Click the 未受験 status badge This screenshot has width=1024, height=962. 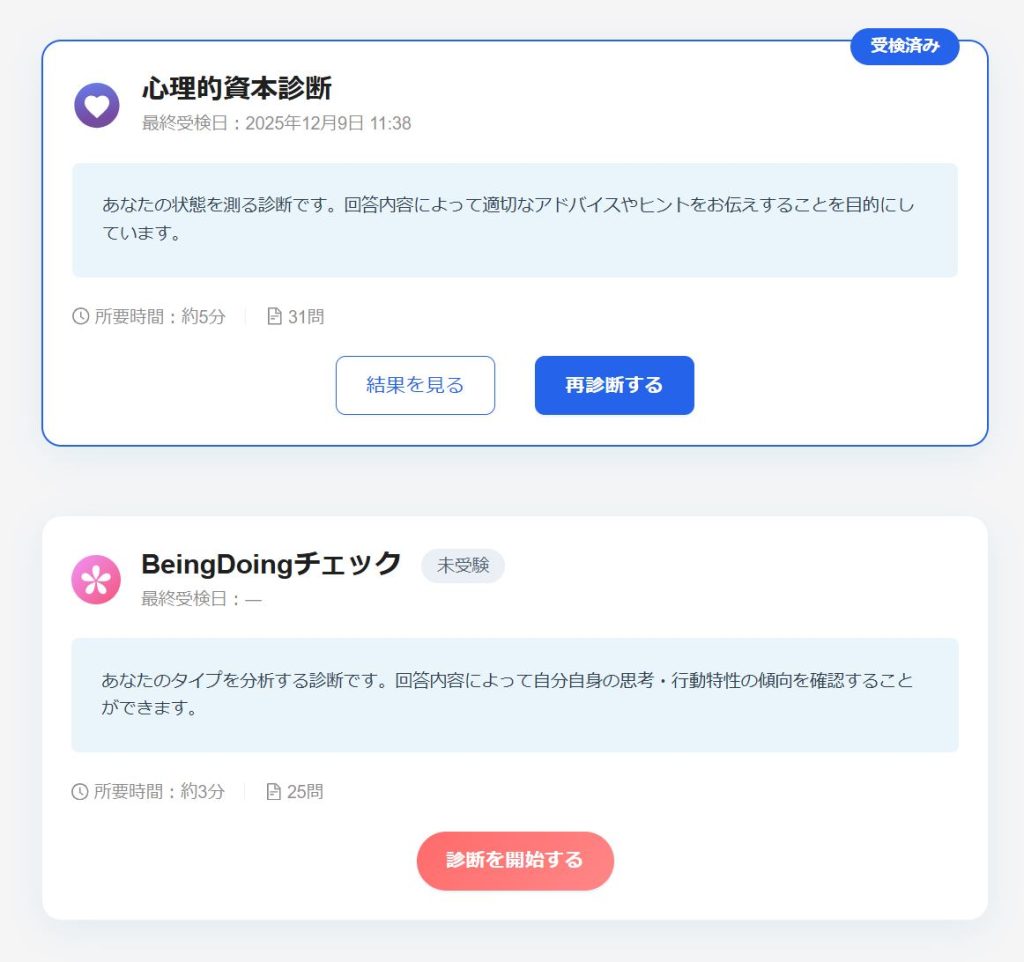[463, 565]
